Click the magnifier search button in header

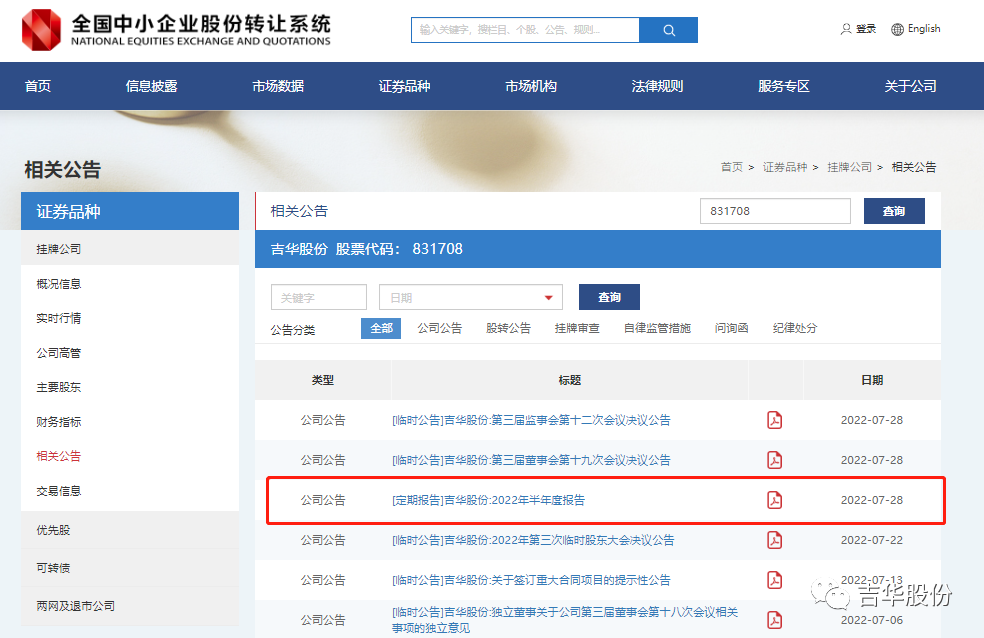click(668, 30)
